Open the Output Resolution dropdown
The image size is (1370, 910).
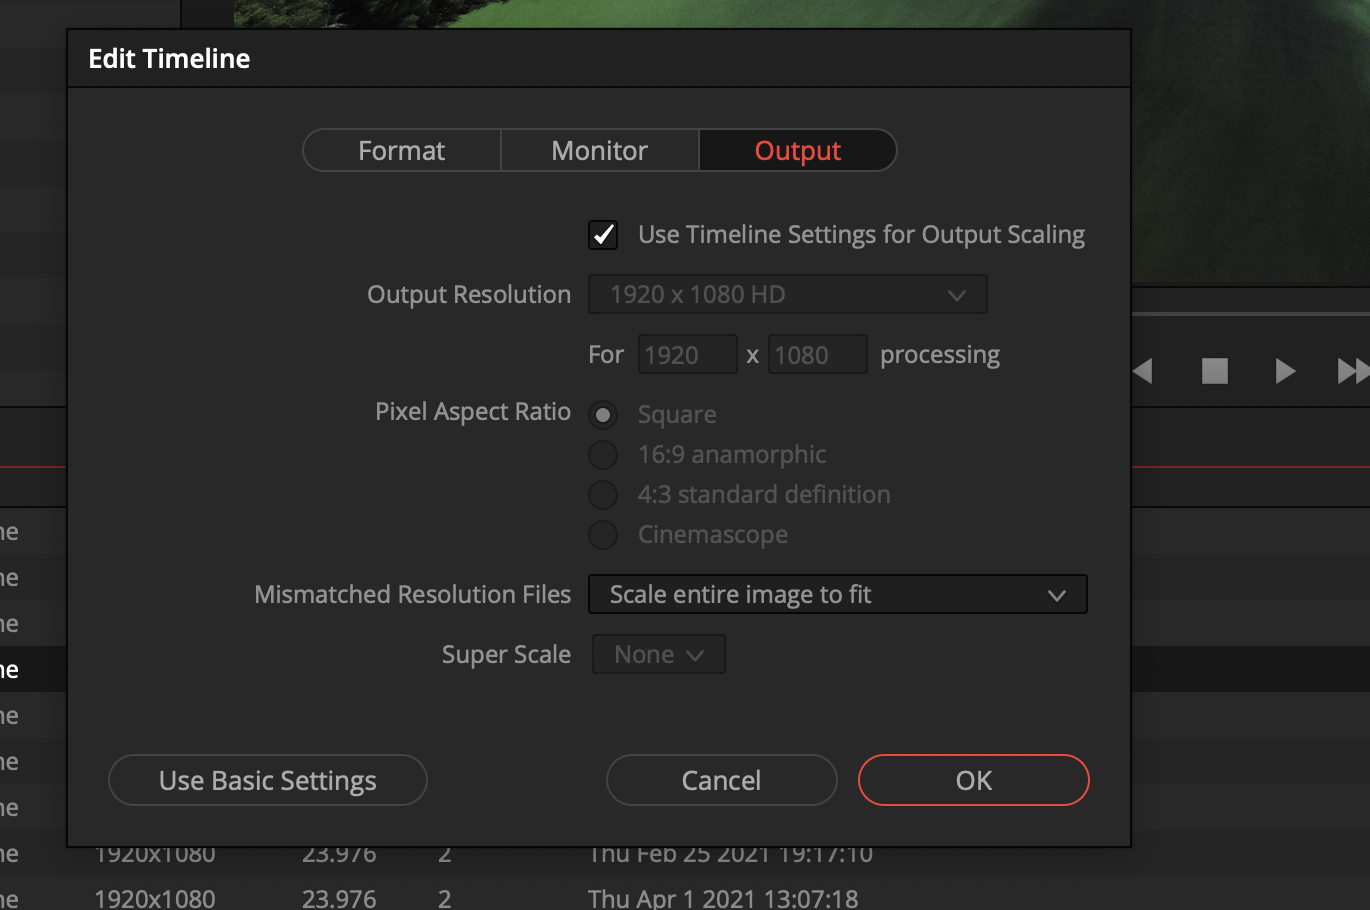tap(788, 295)
